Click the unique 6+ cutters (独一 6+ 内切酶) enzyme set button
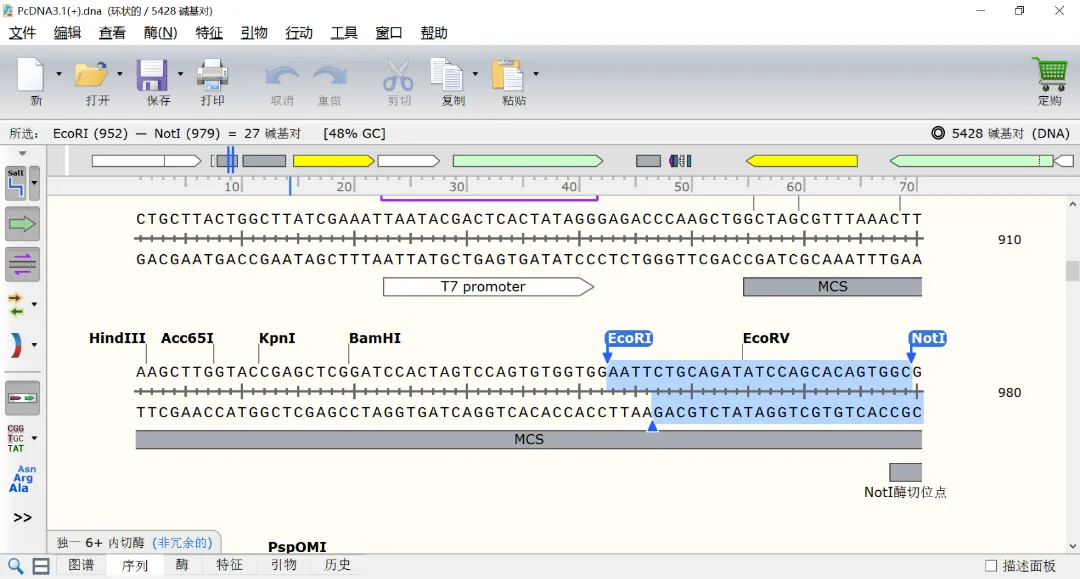Image resolution: width=1080 pixels, height=579 pixels. (x=134, y=543)
